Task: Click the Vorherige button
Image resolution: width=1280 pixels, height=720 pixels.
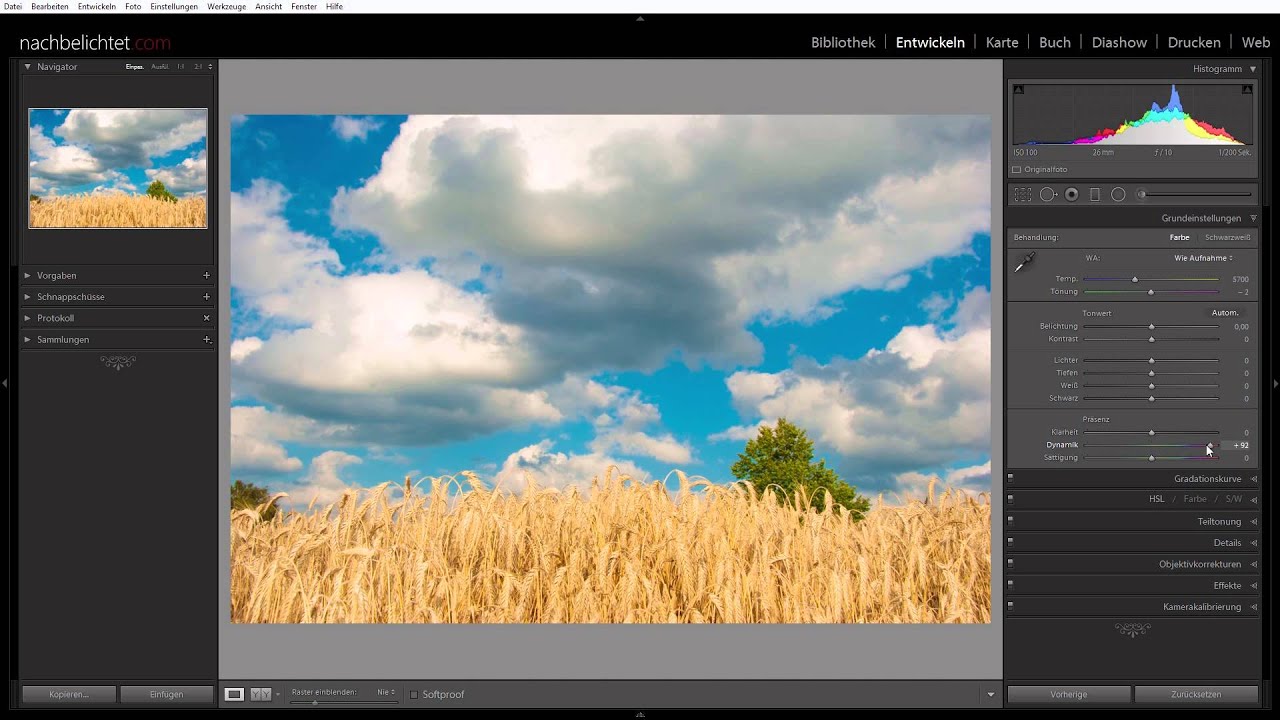Action: pyautogui.click(x=1069, y=694)
